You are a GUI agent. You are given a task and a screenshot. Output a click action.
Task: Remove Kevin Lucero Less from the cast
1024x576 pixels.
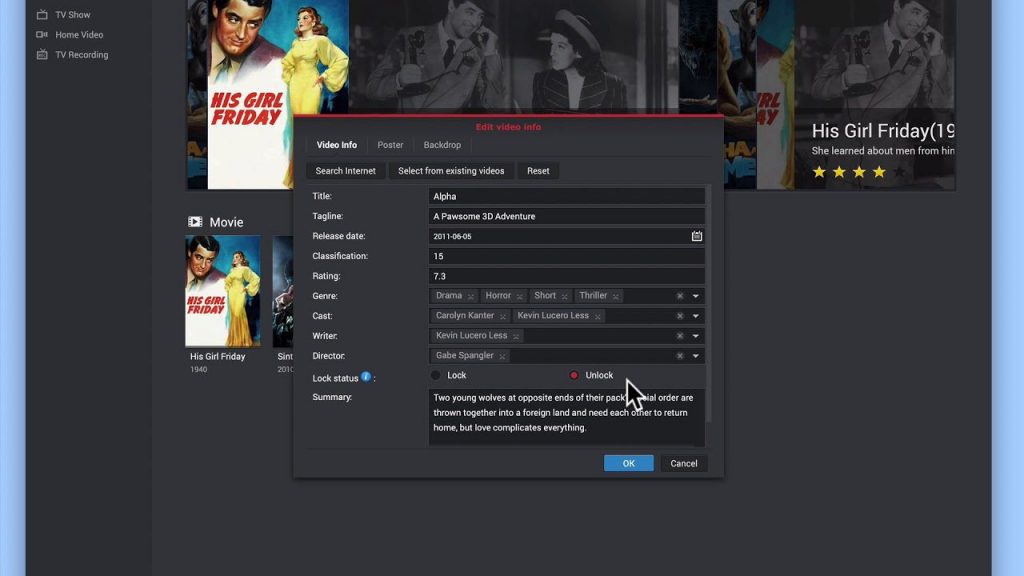598,317
